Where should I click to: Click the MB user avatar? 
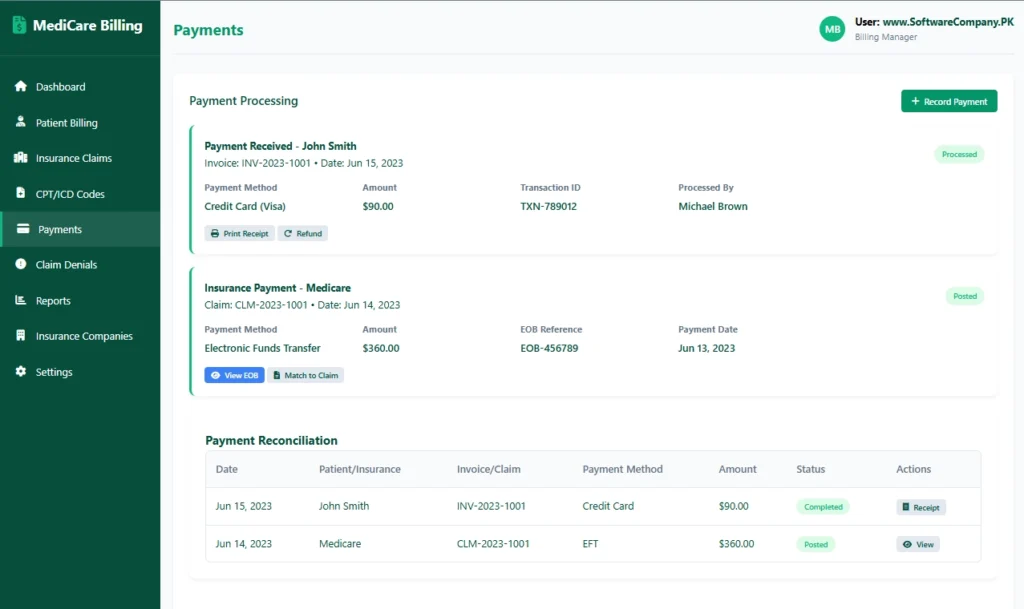[x=832, y=30]
